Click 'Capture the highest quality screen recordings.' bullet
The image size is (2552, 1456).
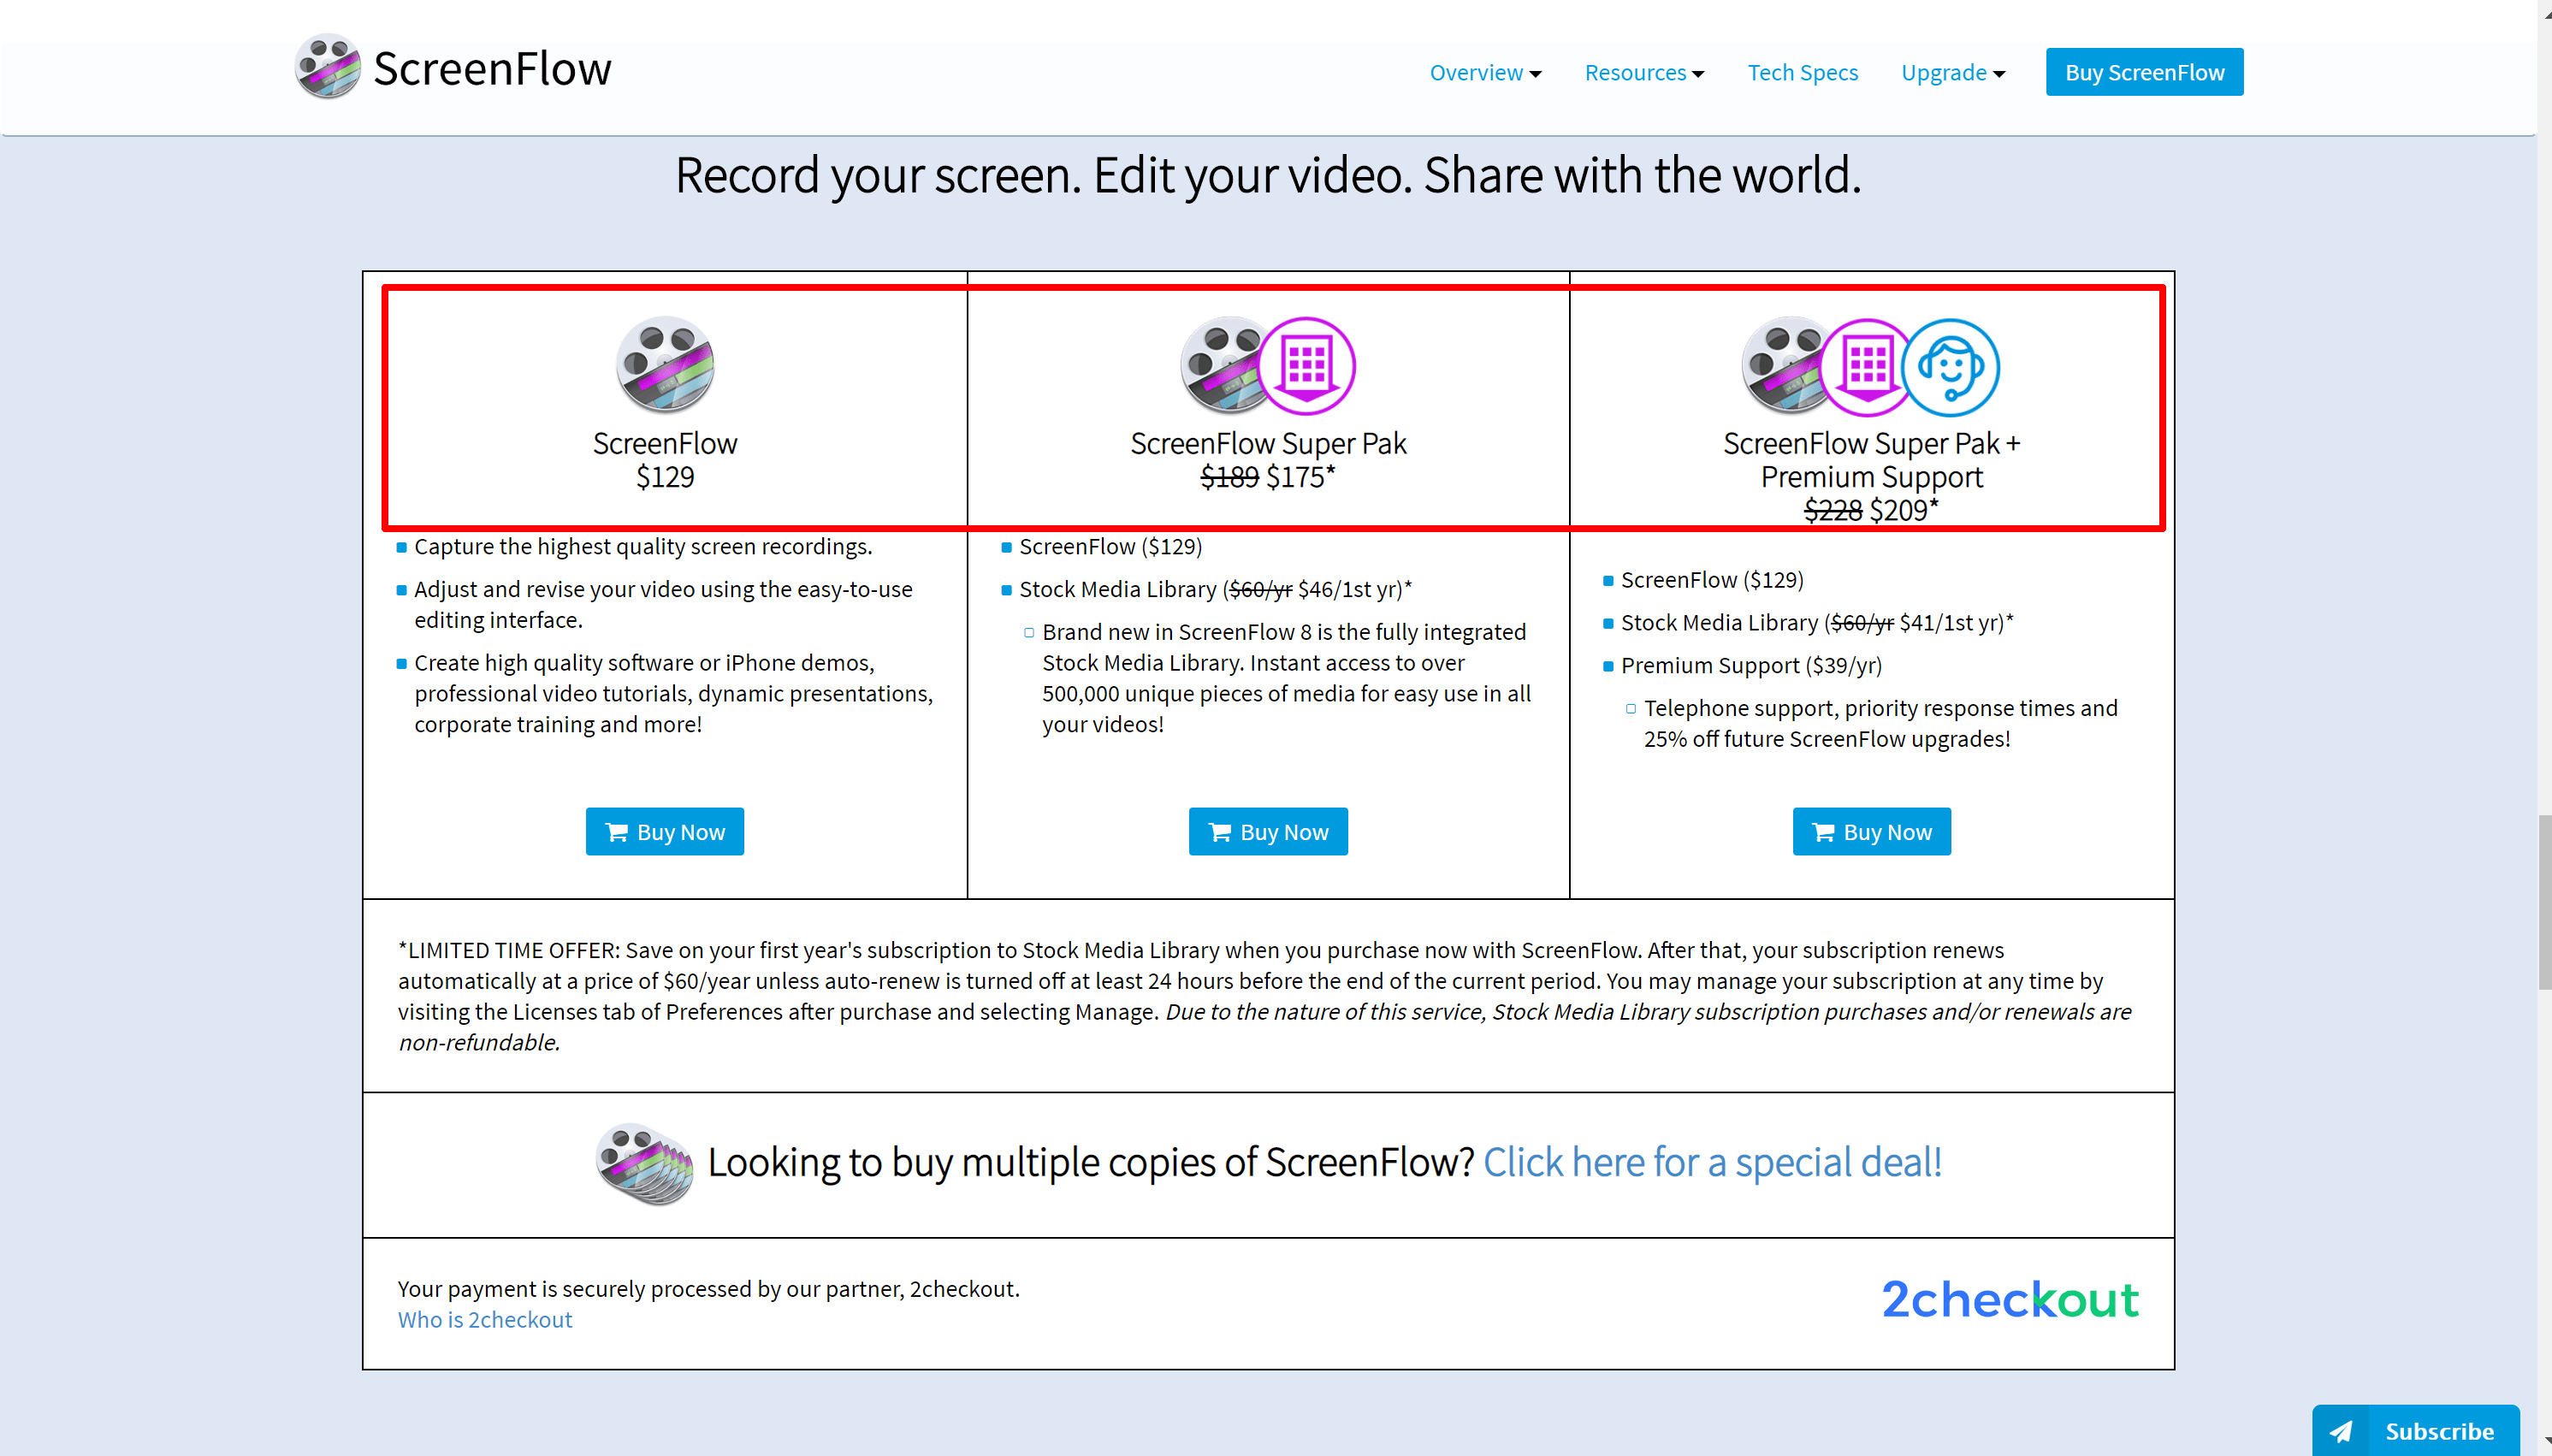coord(643,546)
